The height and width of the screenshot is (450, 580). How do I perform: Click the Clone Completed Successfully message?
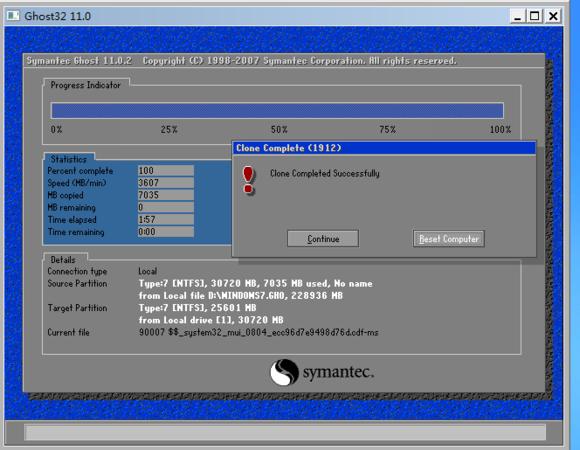coord(324,173)
